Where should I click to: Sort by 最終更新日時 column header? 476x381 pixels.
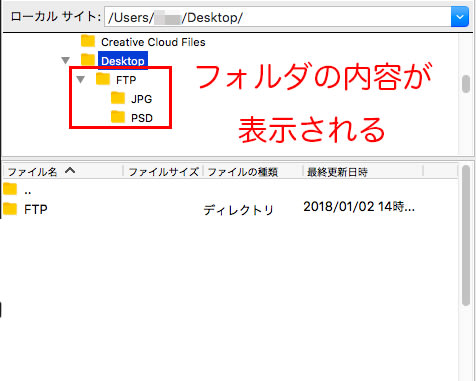tap(363, 172)
